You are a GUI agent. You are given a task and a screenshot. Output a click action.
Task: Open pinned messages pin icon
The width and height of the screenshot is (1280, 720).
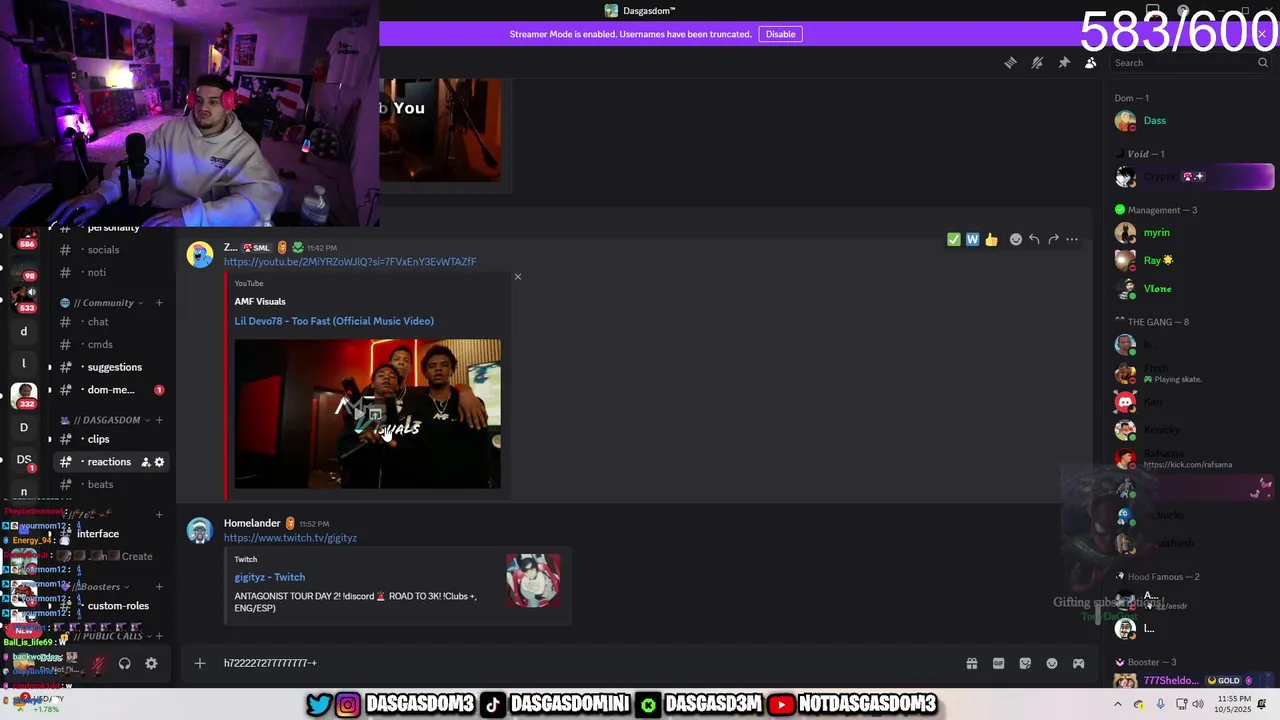pyautogui.click(x=1064, y=62)
